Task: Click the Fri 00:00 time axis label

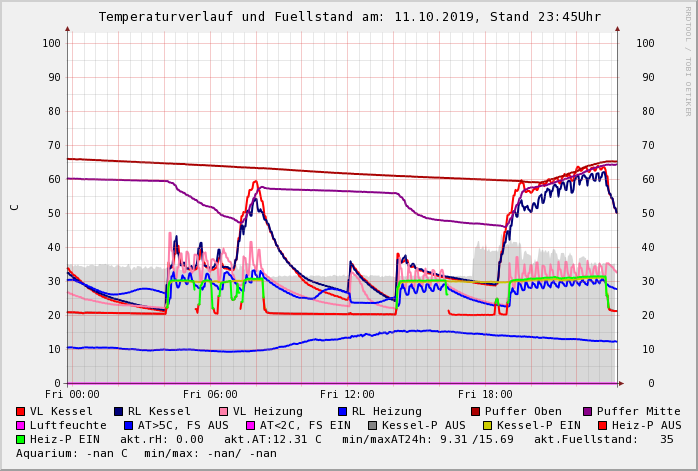Action: (x=72, y=395)
